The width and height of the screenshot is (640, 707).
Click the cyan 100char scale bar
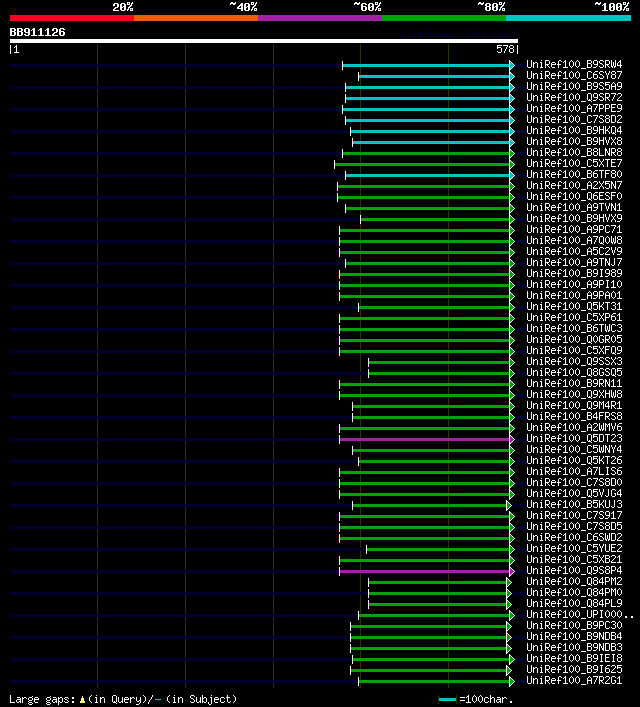point(447,700)
